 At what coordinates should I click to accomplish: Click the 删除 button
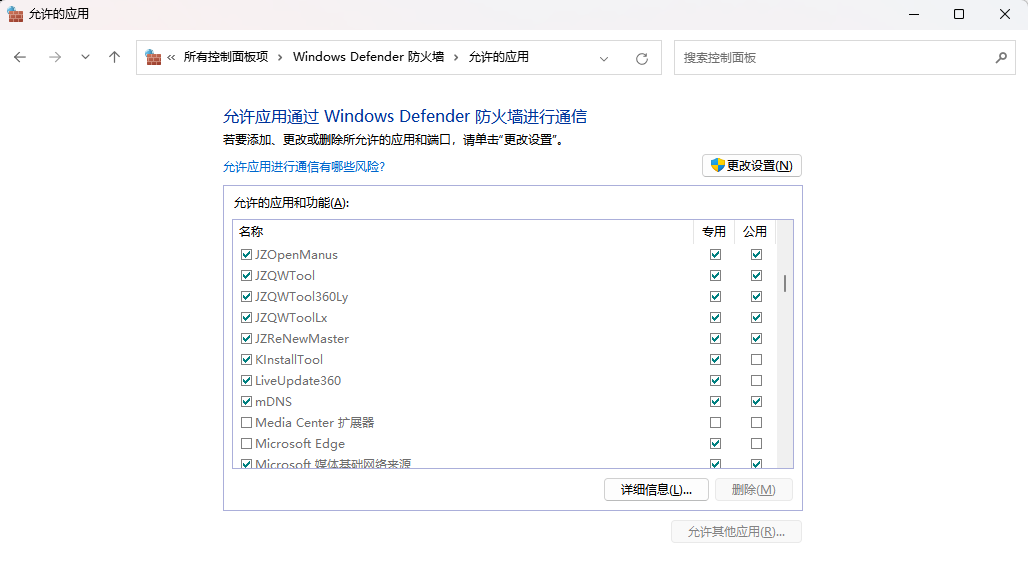753,490
